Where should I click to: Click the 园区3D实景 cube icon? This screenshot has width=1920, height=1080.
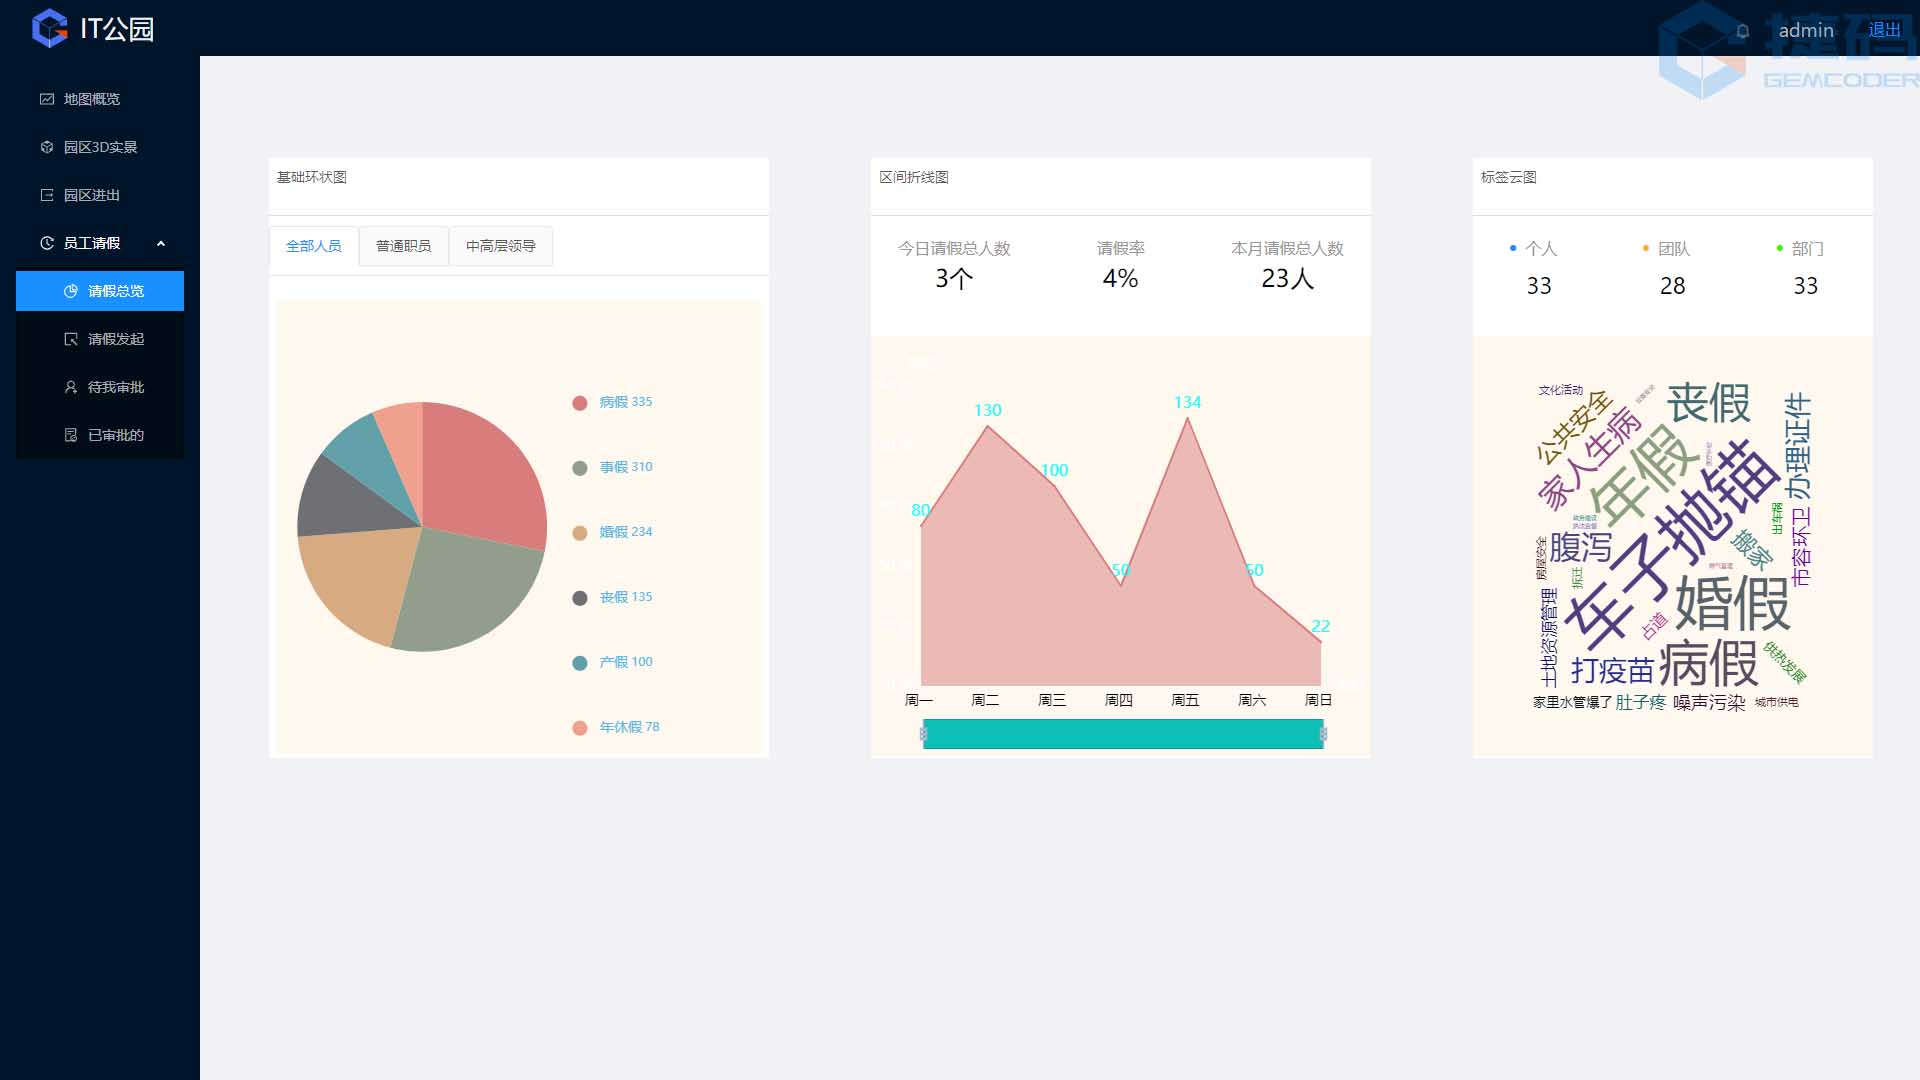point(46,147)
